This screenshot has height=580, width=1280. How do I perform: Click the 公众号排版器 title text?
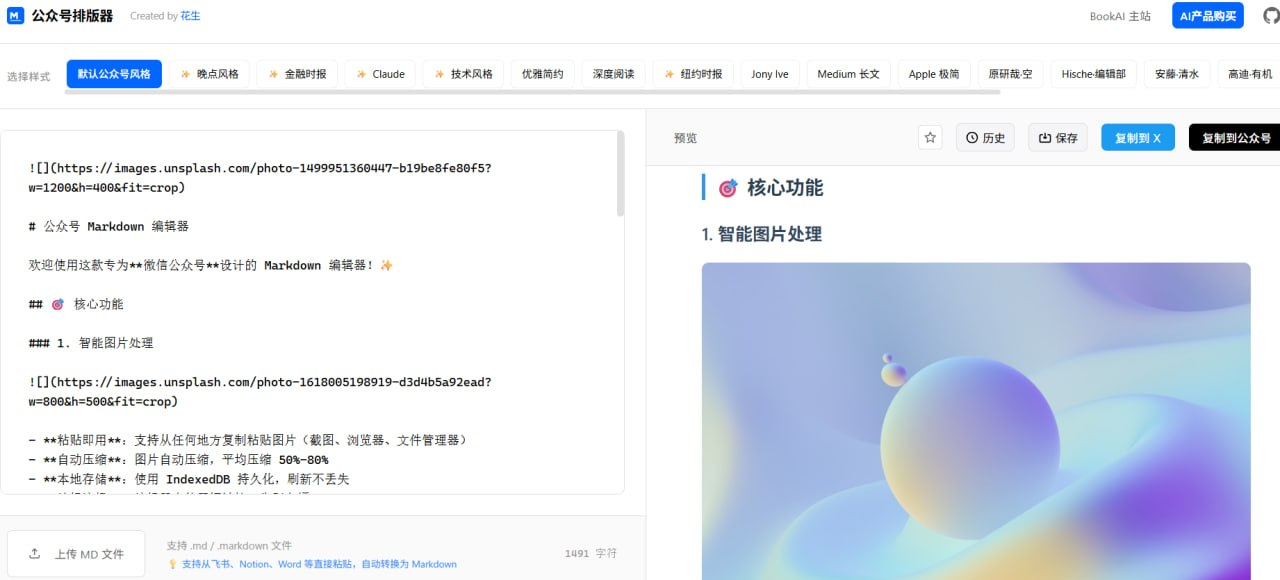click(72, 16)
